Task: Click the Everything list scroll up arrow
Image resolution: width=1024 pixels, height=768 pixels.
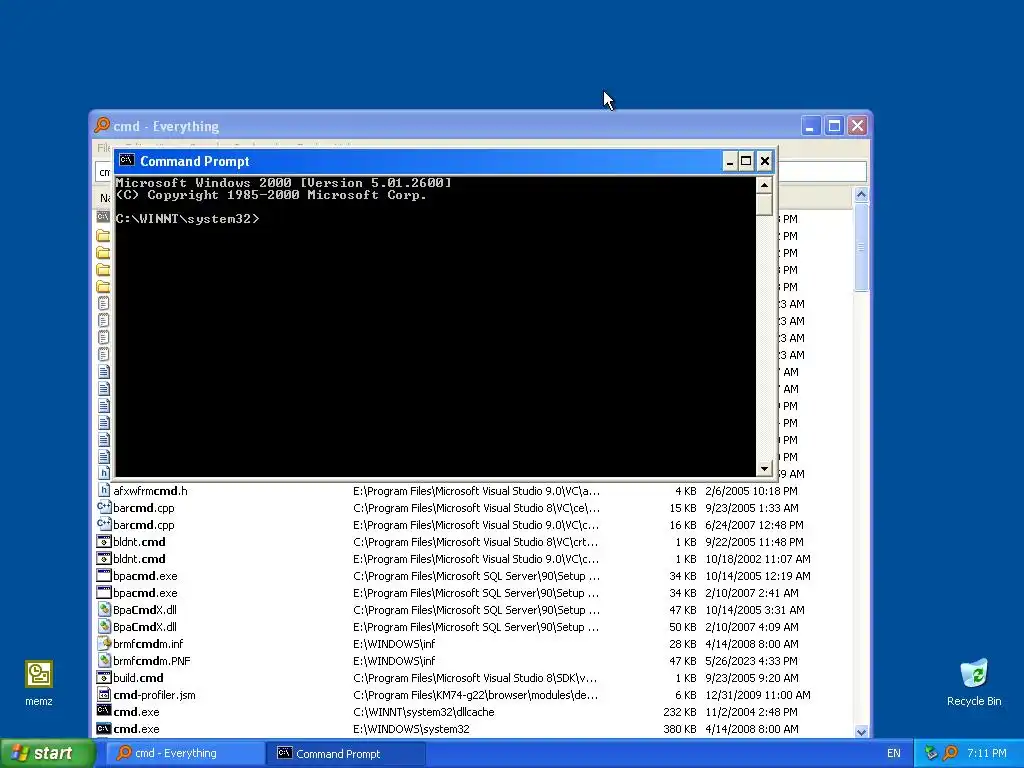Action: point(861,194)
